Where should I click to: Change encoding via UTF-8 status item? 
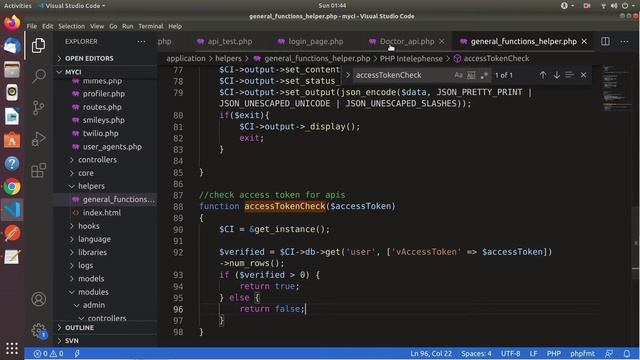click(510, 353)
